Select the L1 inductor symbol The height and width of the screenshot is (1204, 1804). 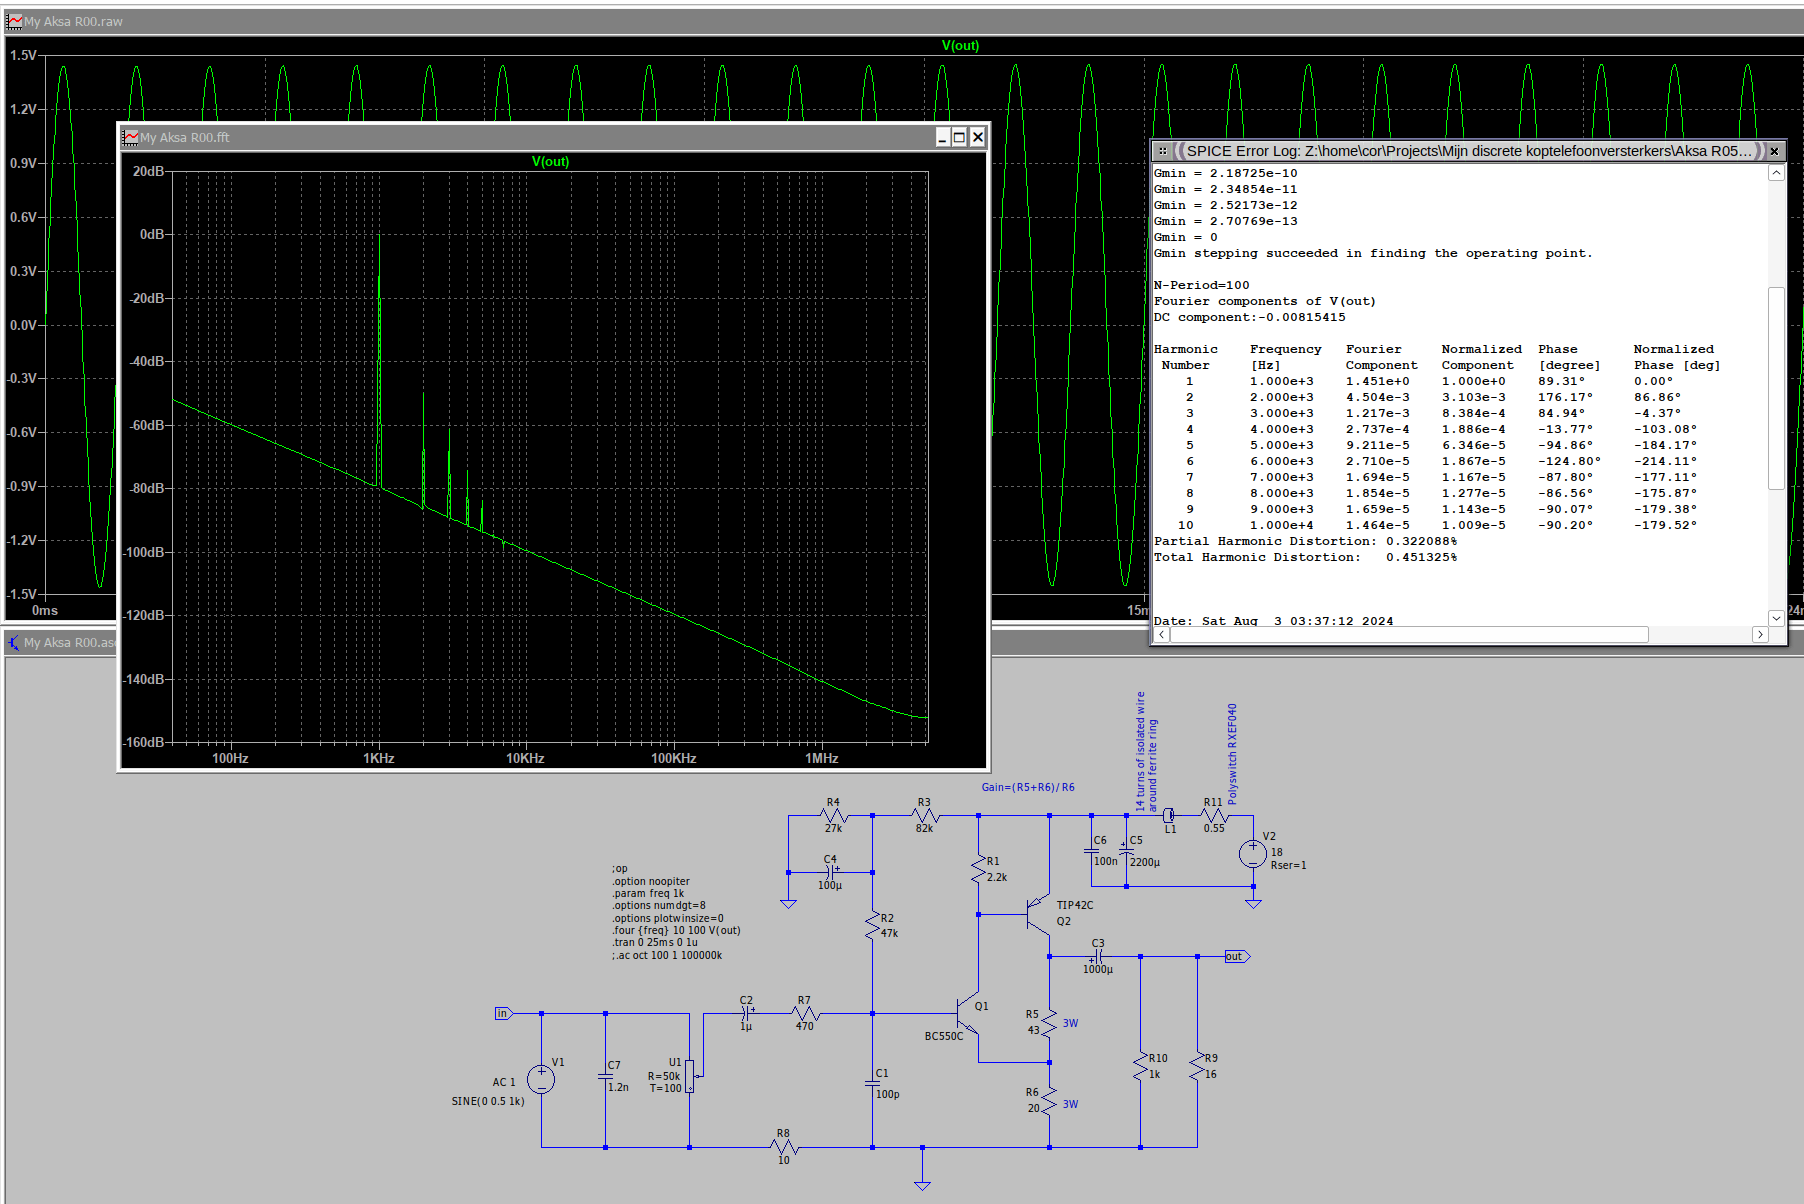tap(1169, 816)
